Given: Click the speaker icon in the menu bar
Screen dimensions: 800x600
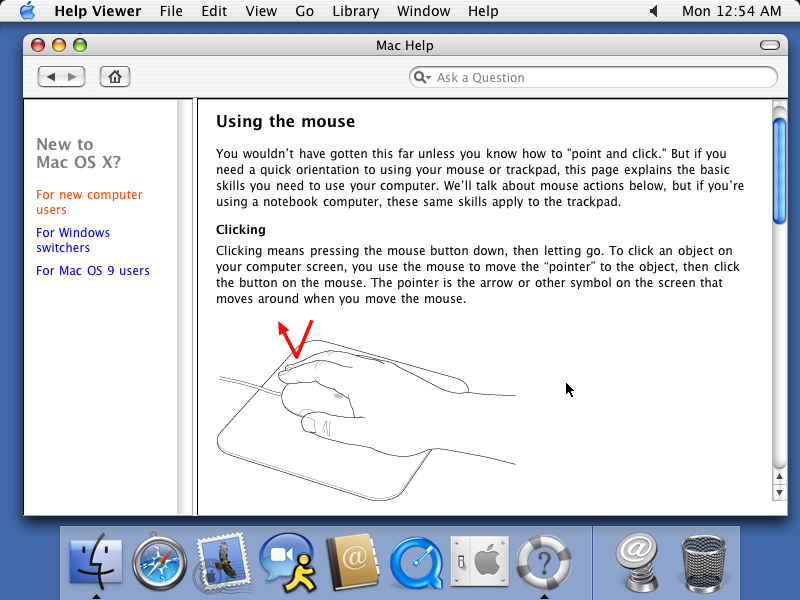Looking at the screenshot, I should (654, 11).
